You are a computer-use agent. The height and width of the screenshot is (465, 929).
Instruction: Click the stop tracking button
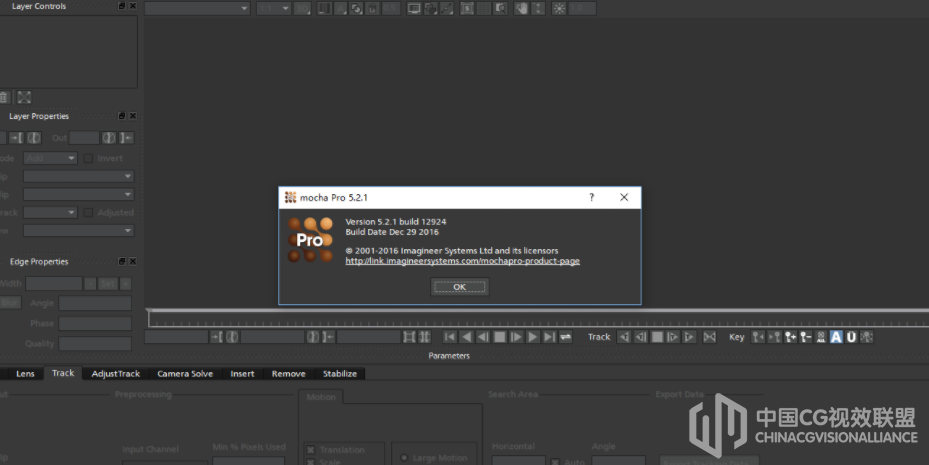657,337
